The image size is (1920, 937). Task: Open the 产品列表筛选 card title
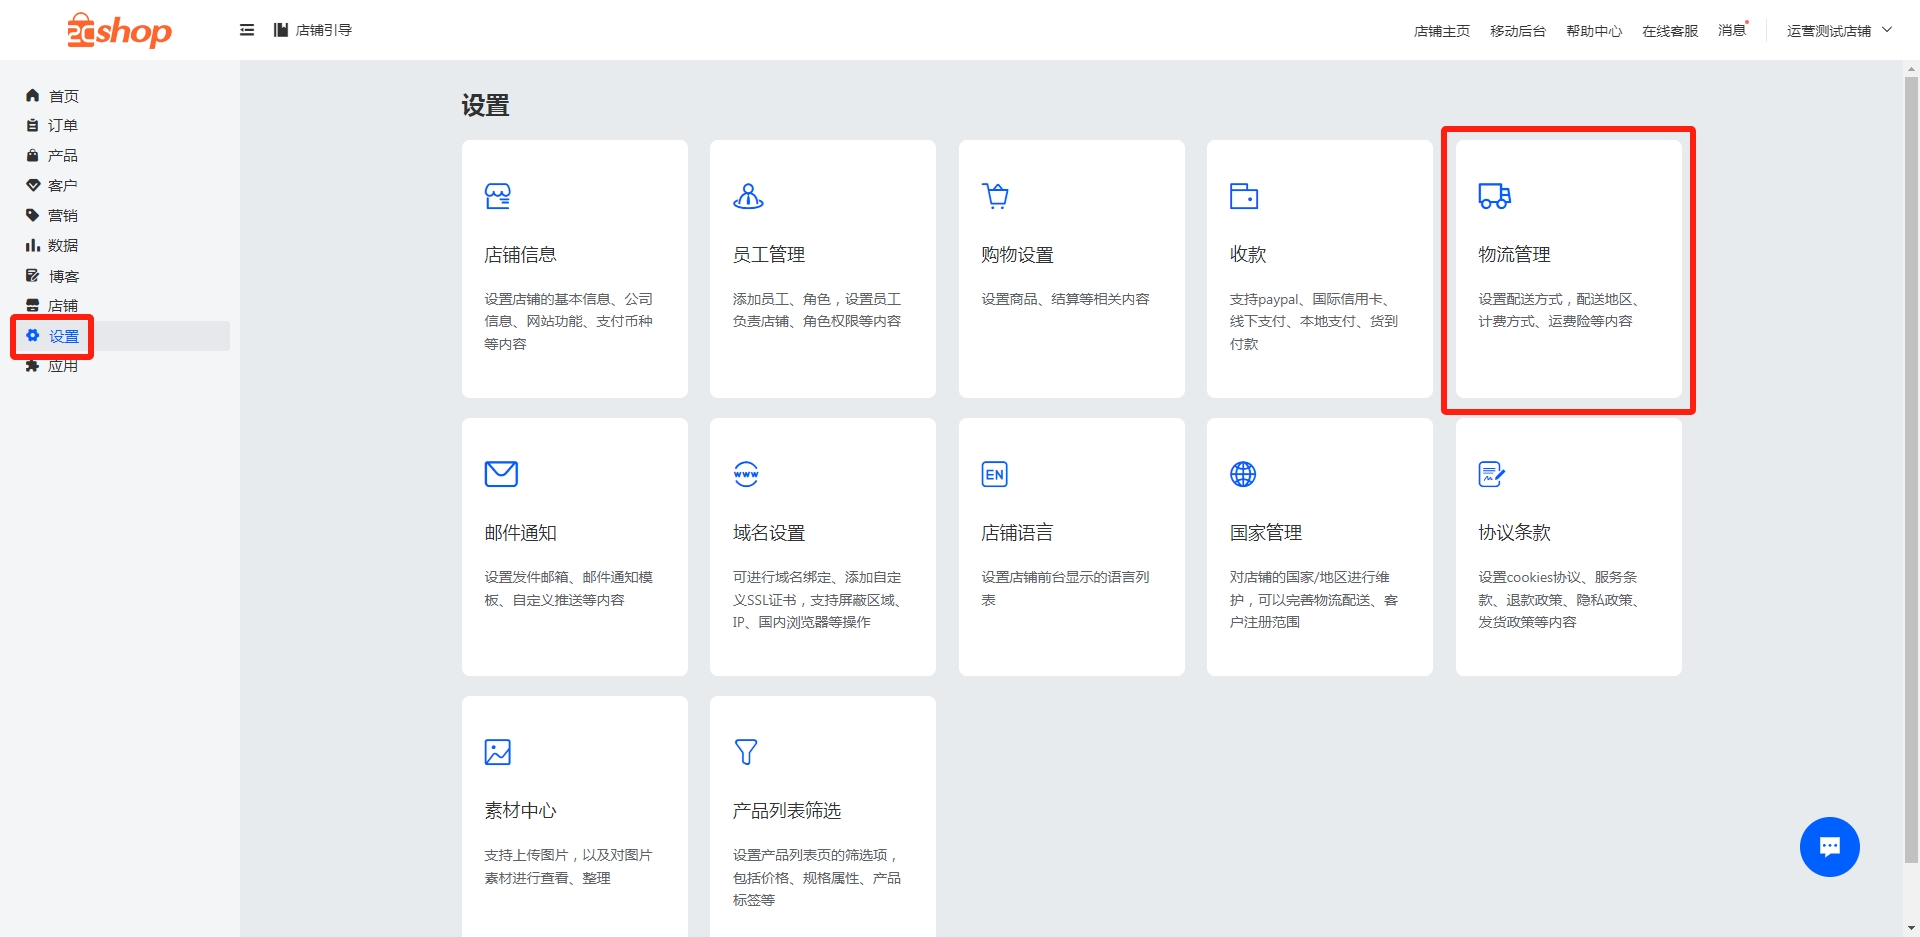[787, 811]
